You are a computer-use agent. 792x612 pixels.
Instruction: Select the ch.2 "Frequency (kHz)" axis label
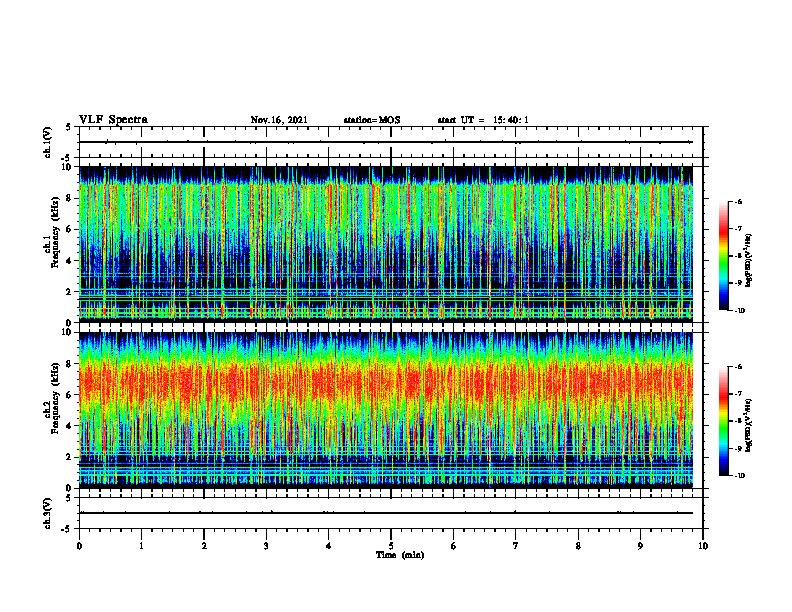click(x=56, y=398)
